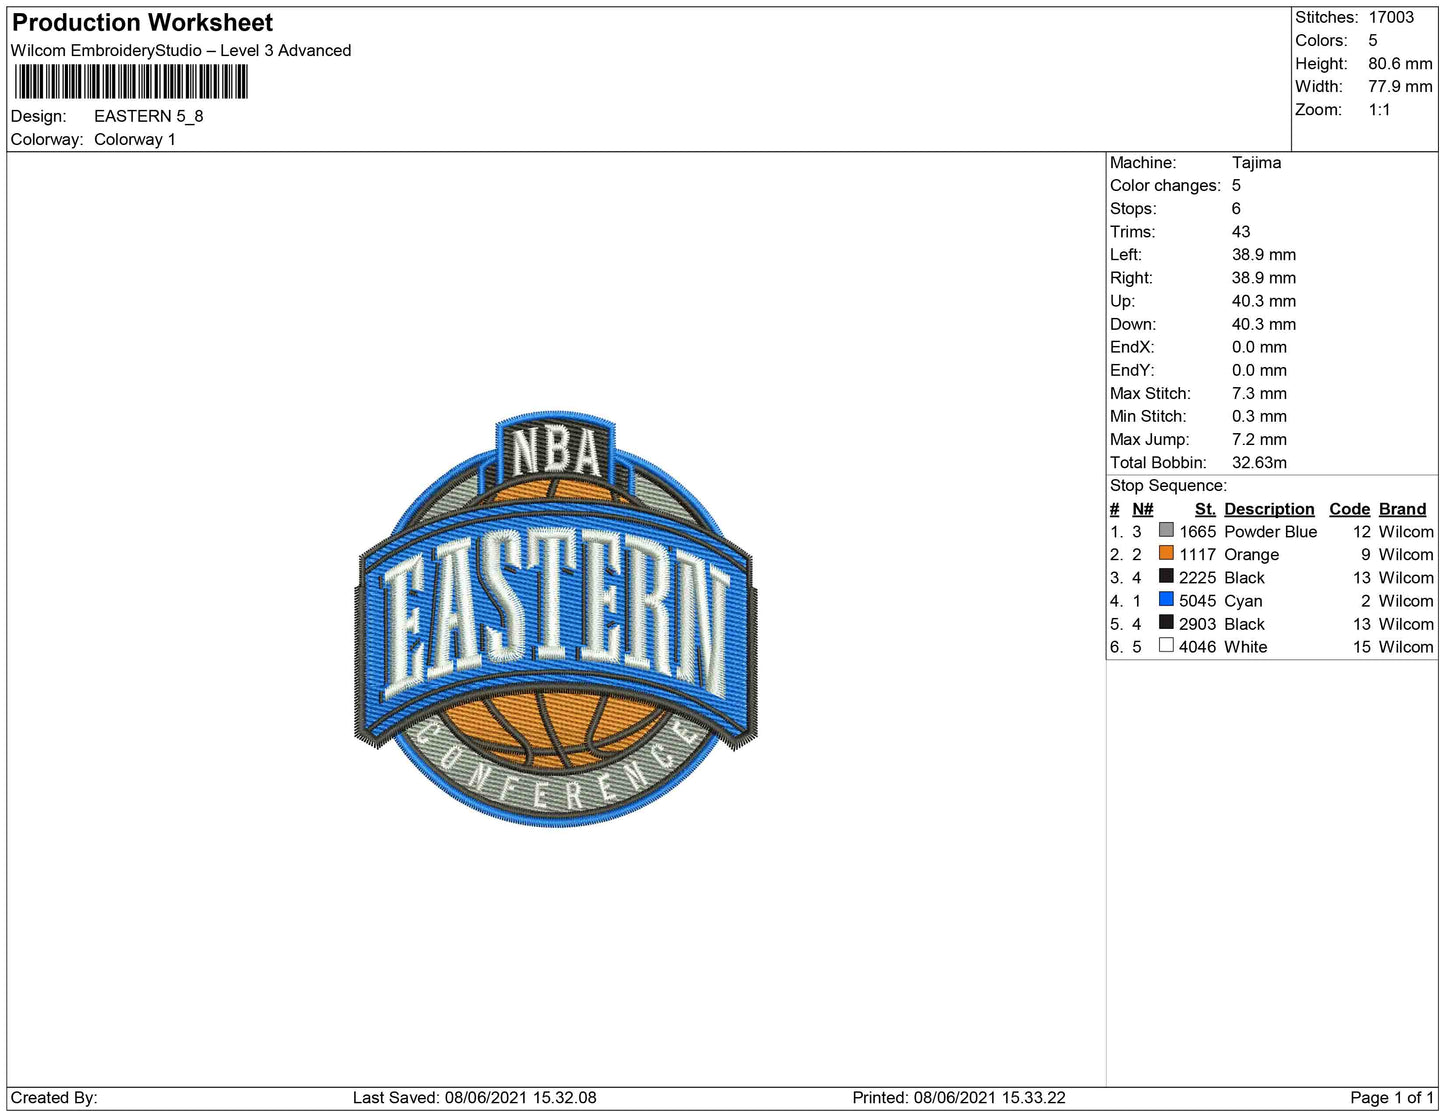Click the White description text
Viewport: 1445px width, 1112px height.
(x=1245, y=646)
